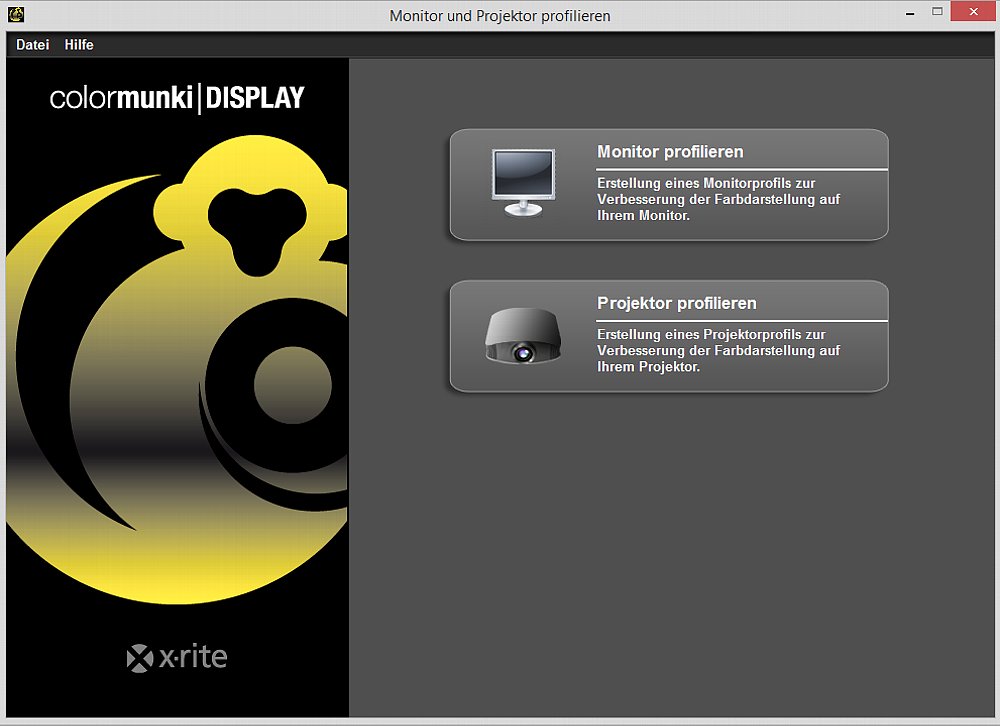
Task: Select the Projektor profilieren heading
Action: [677, 303]
